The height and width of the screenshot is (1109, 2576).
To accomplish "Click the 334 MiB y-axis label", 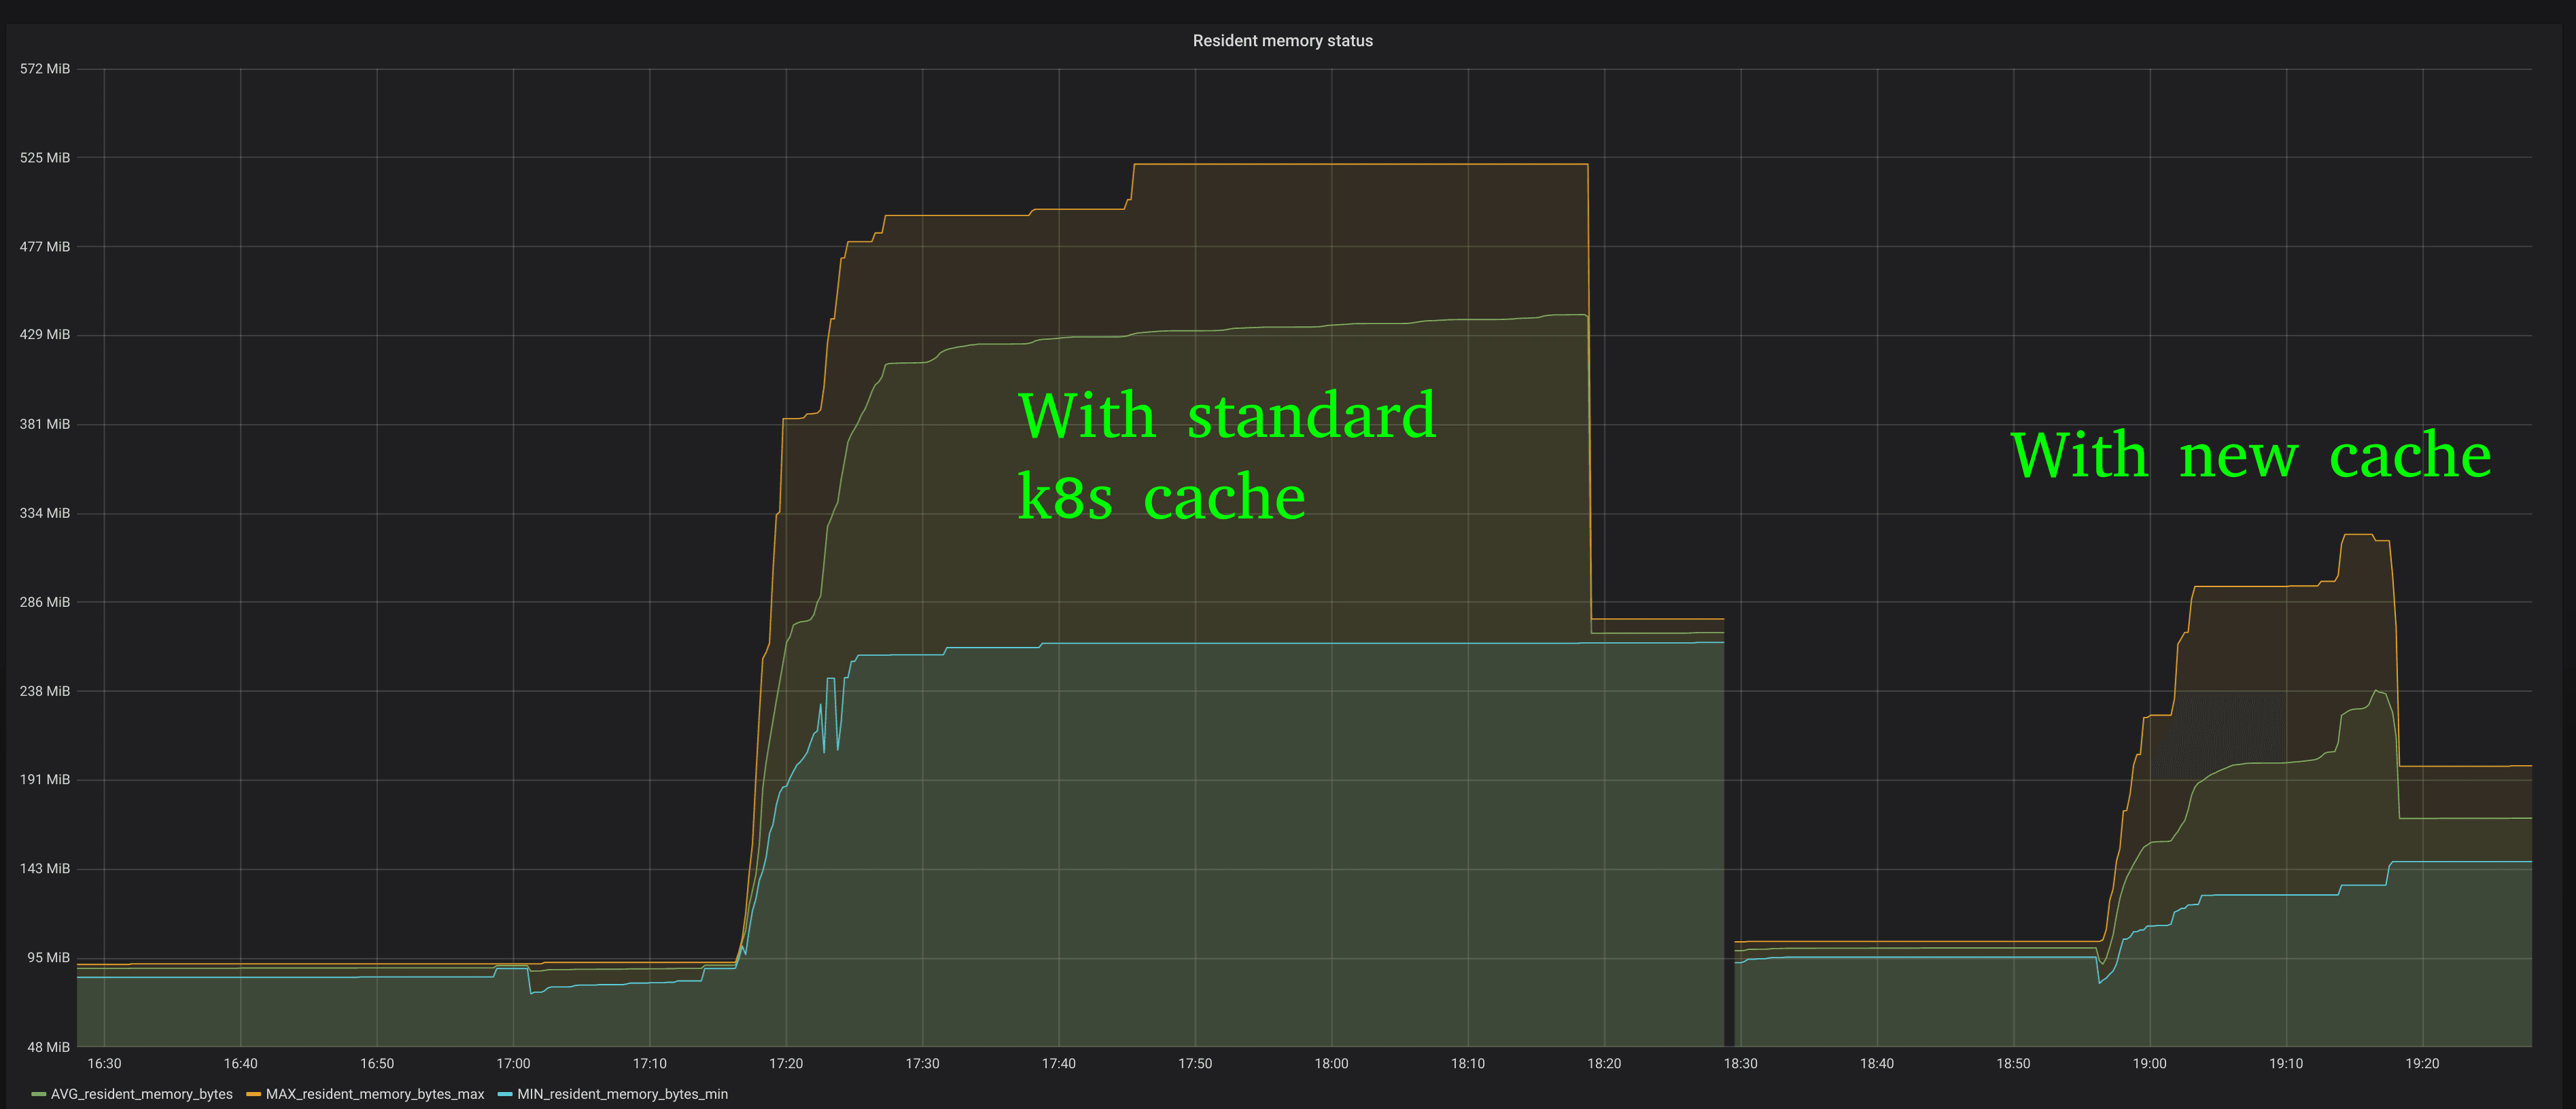I will (45, 513).
